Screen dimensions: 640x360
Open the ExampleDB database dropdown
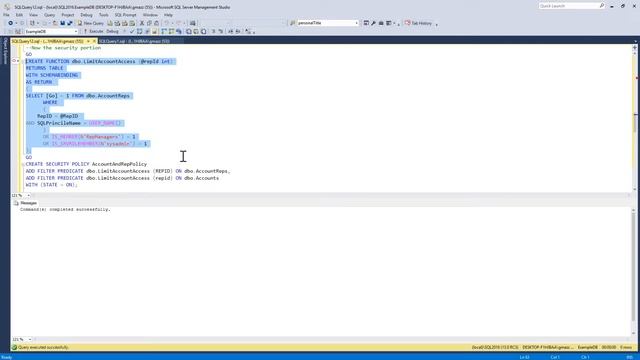pos(76,31)
